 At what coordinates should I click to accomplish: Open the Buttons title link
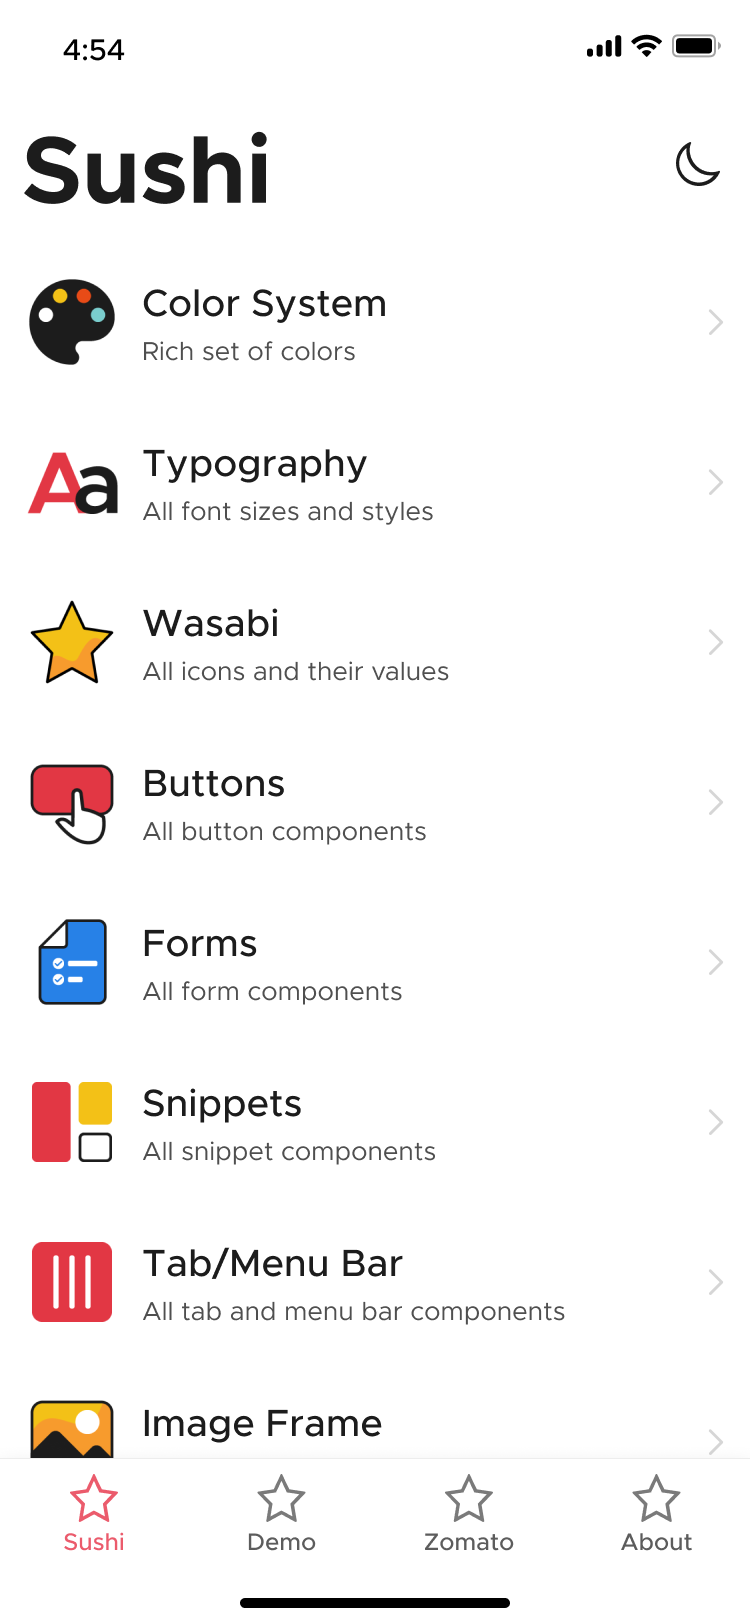coord(214,784)
